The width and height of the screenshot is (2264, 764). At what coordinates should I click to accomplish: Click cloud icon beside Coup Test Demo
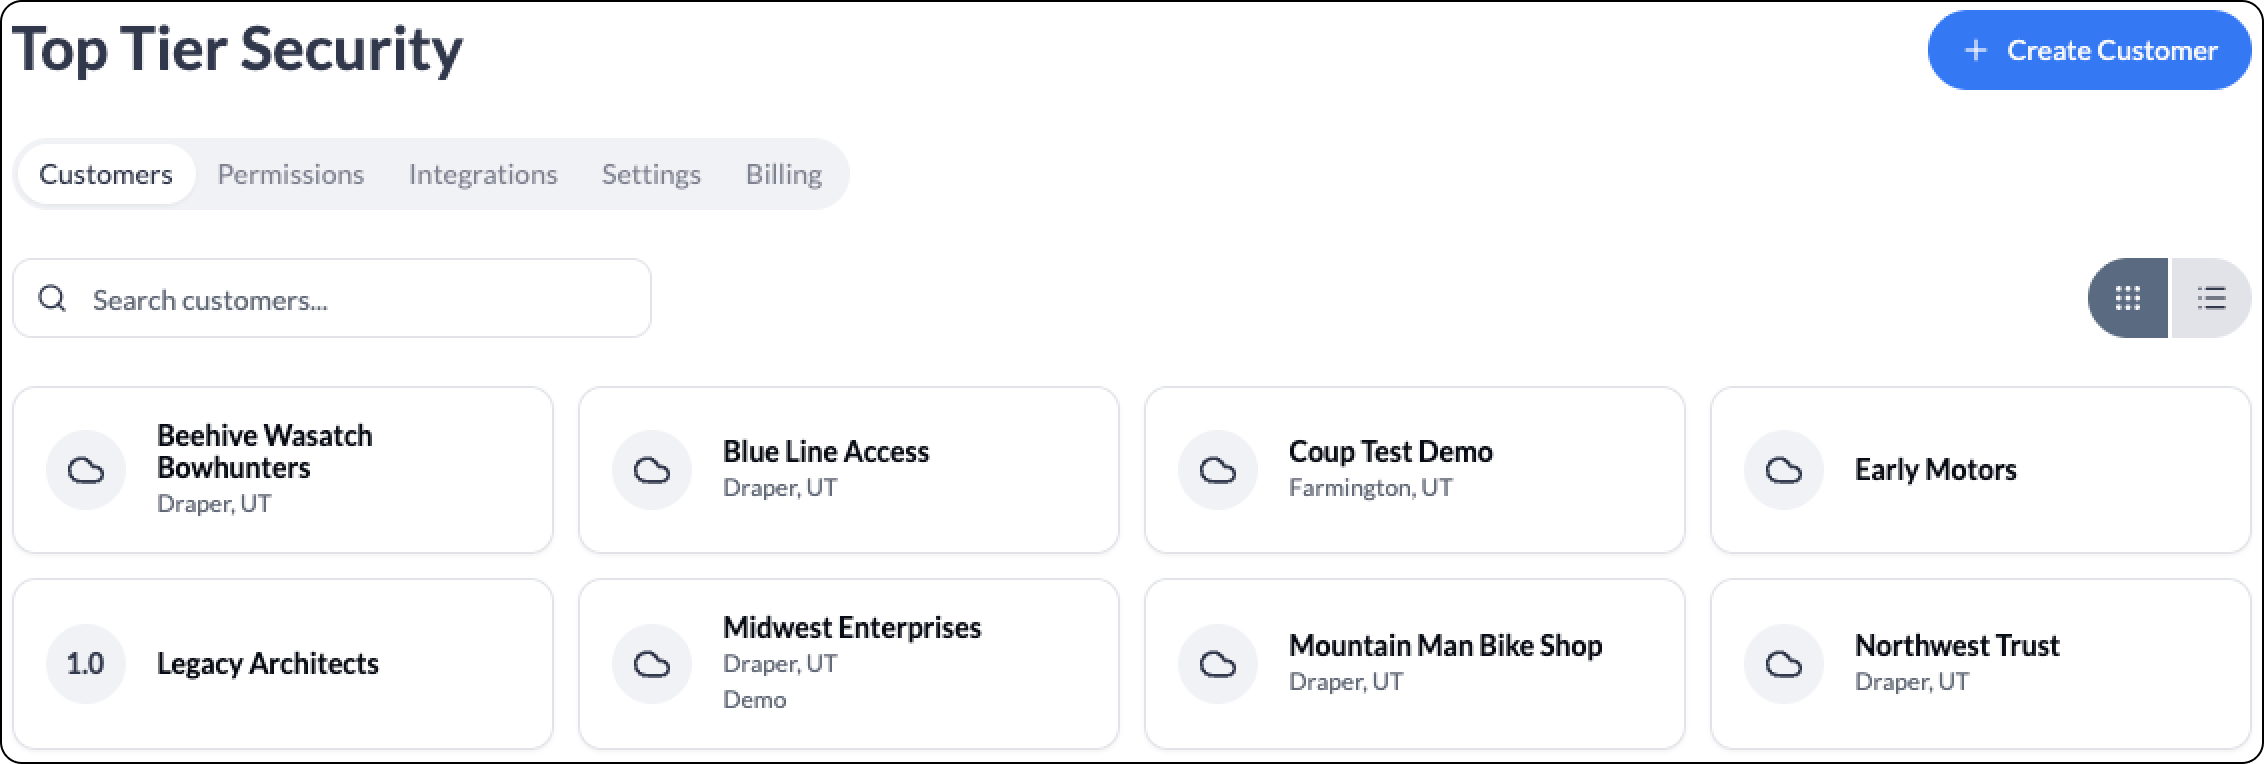point(1218,470)
